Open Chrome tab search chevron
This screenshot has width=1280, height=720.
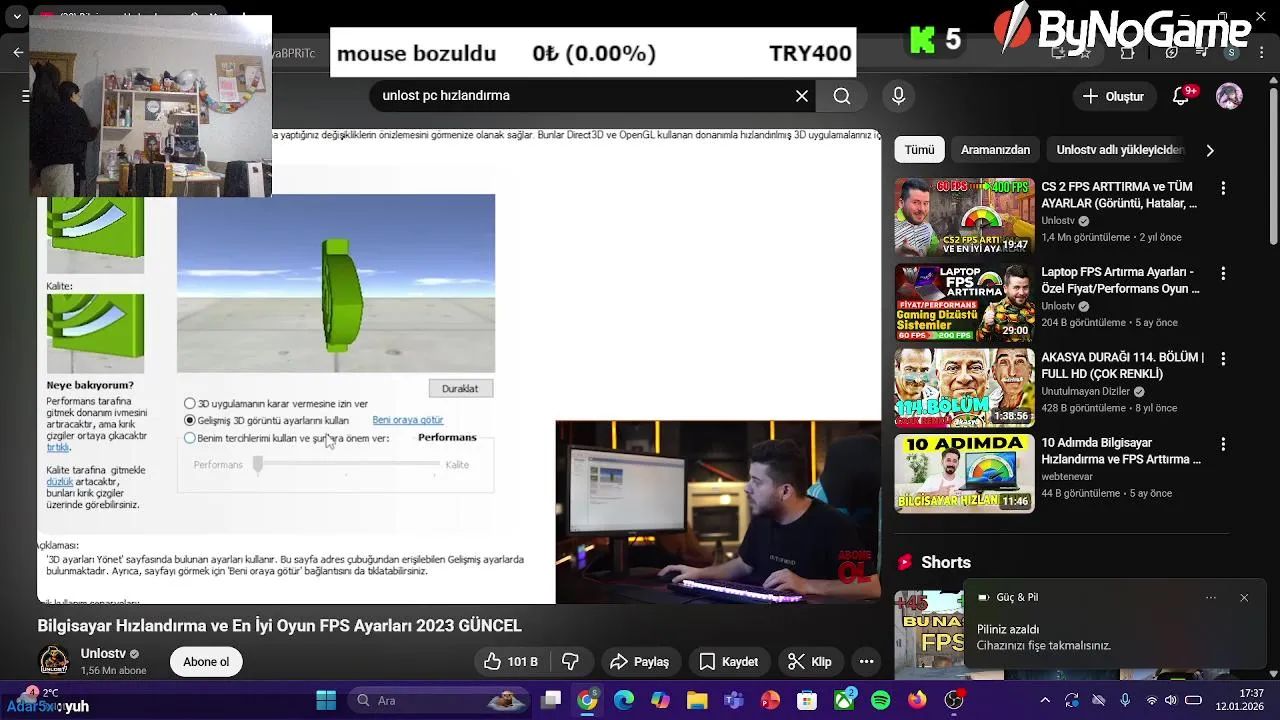[x=17, y=17]
